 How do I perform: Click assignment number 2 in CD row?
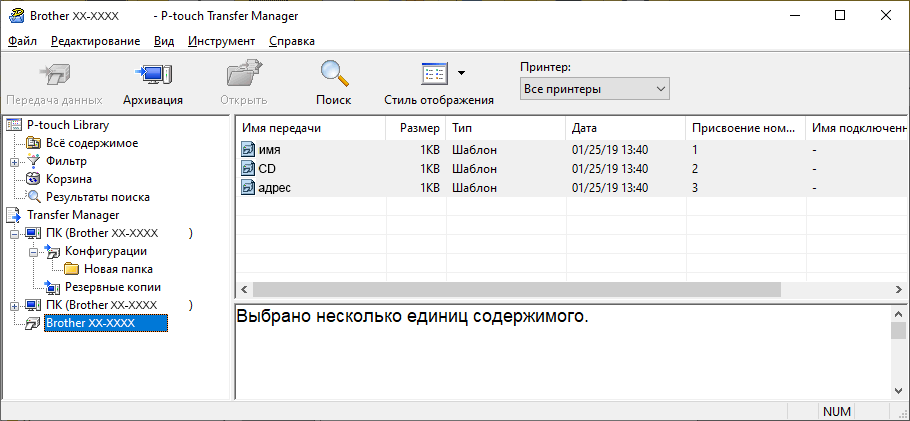tap(695, 169)
